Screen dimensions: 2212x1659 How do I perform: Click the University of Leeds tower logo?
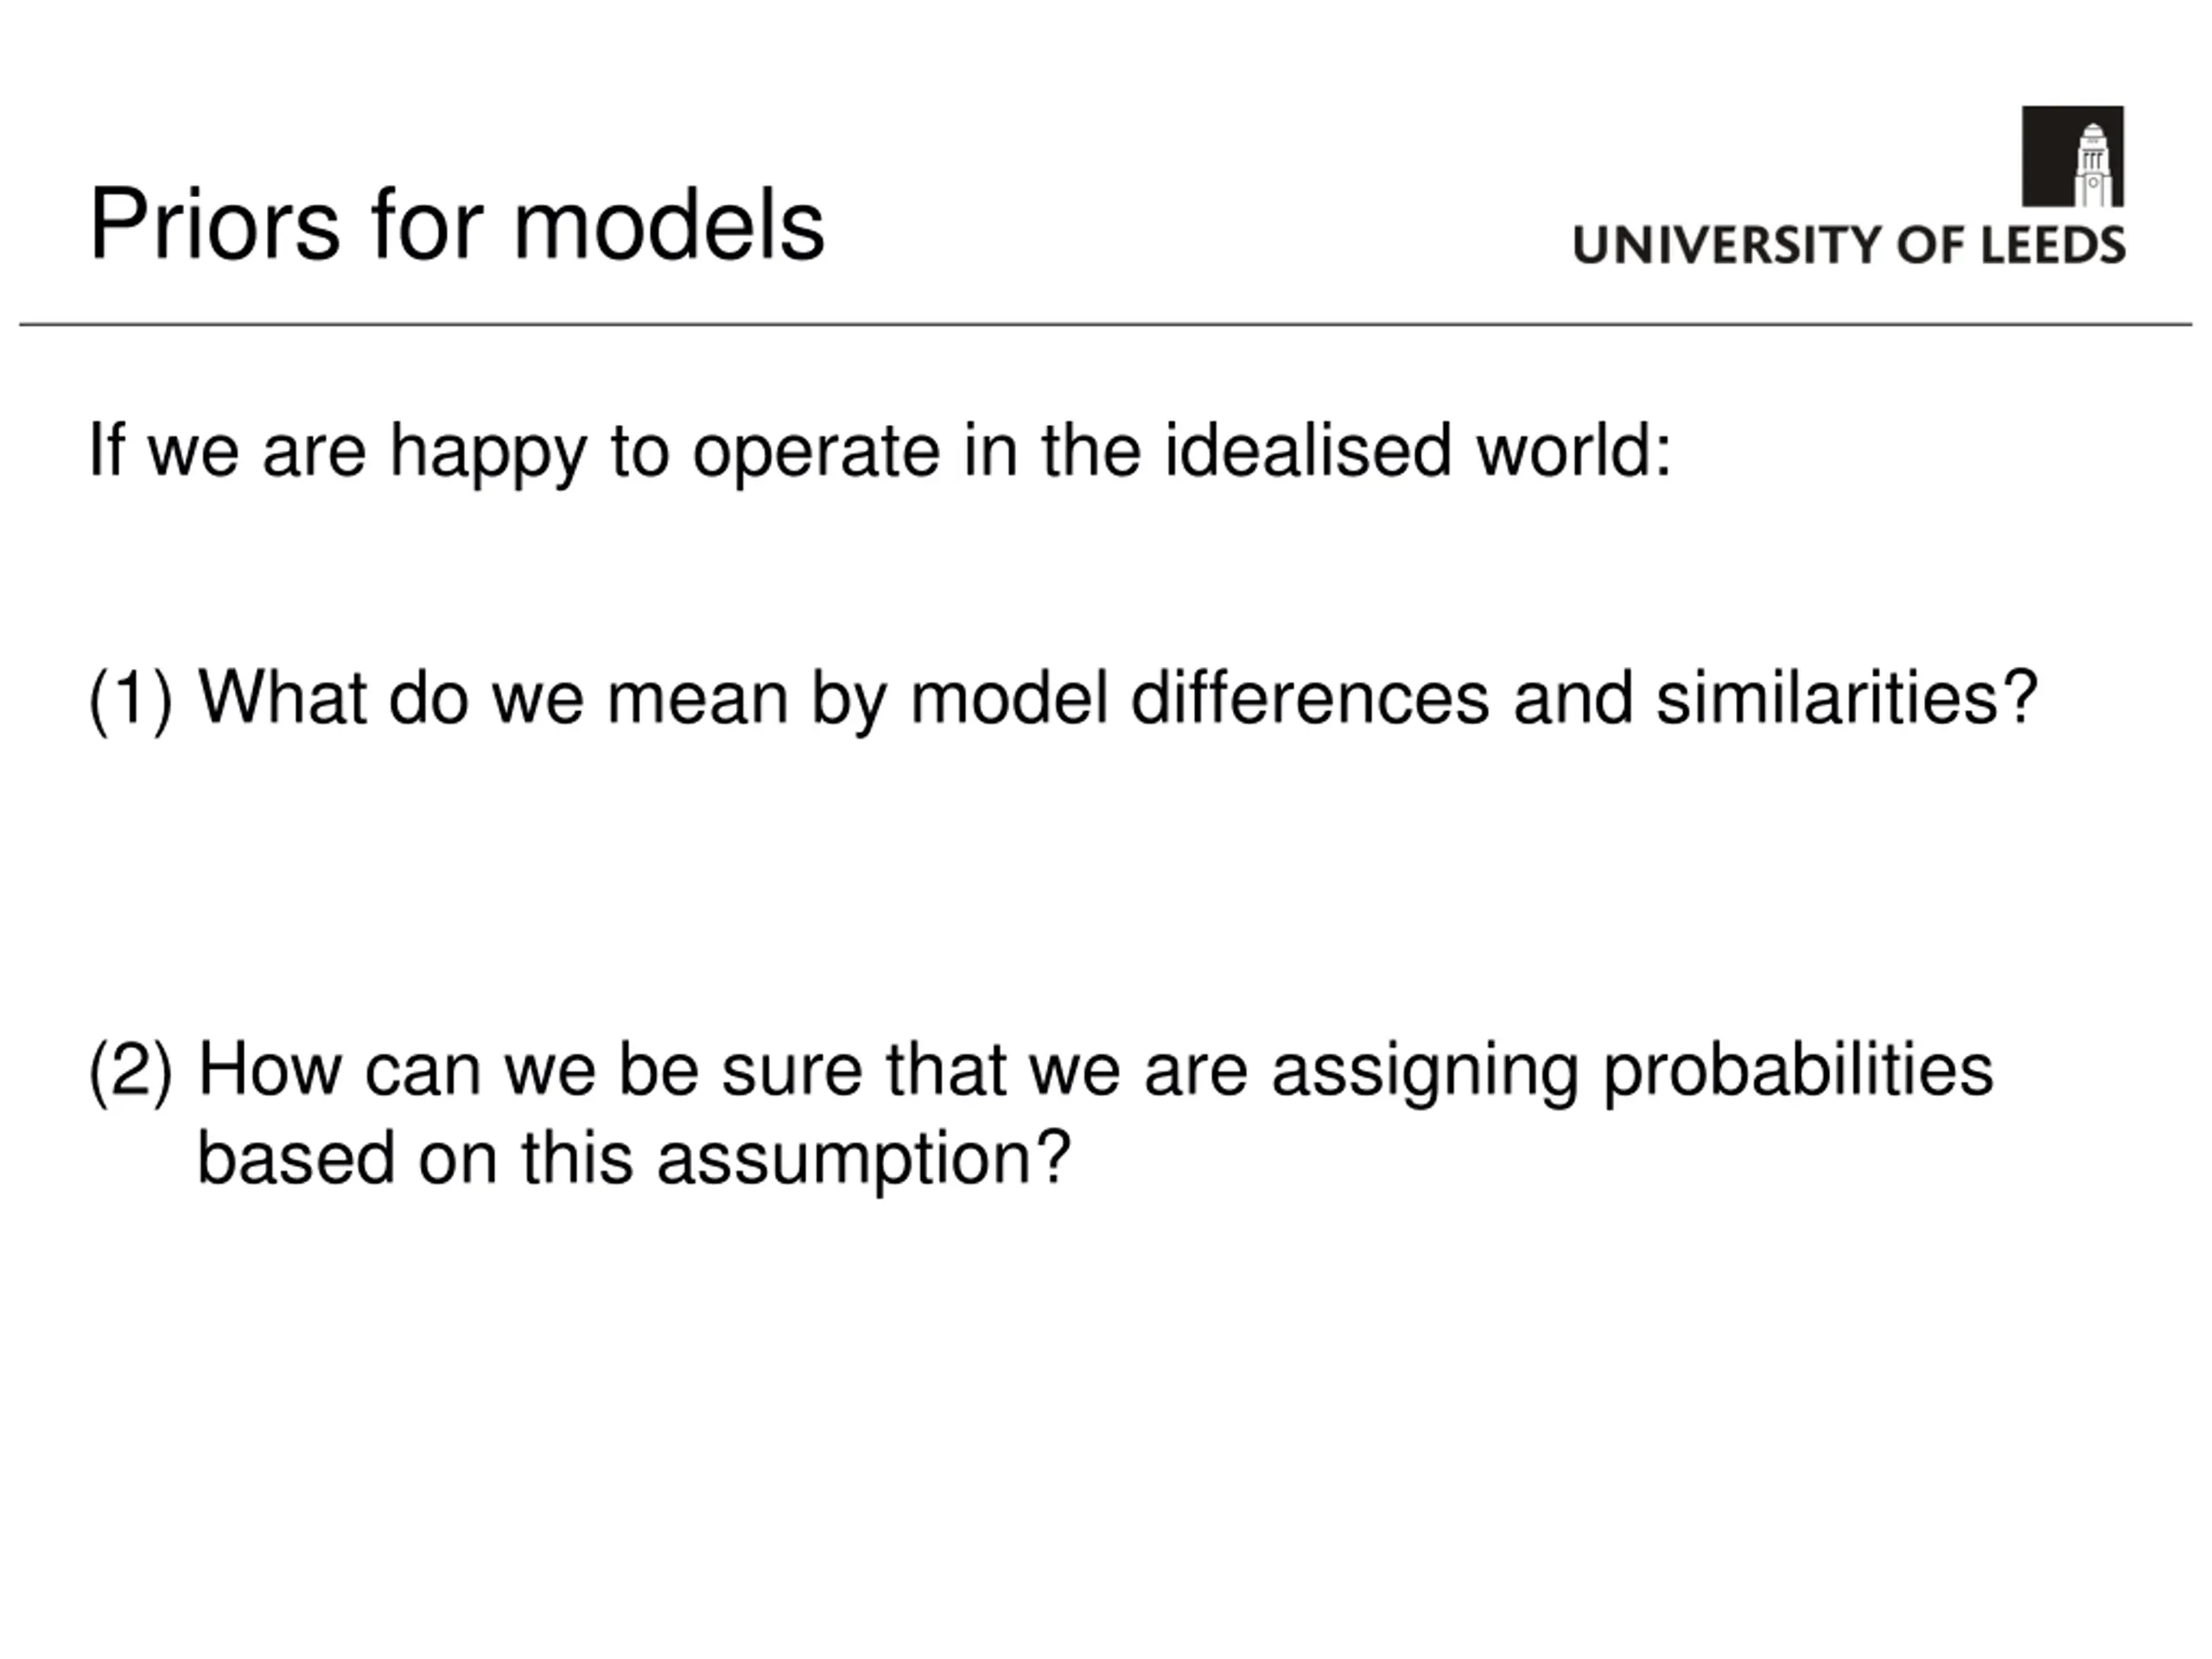pos(2072,156)
